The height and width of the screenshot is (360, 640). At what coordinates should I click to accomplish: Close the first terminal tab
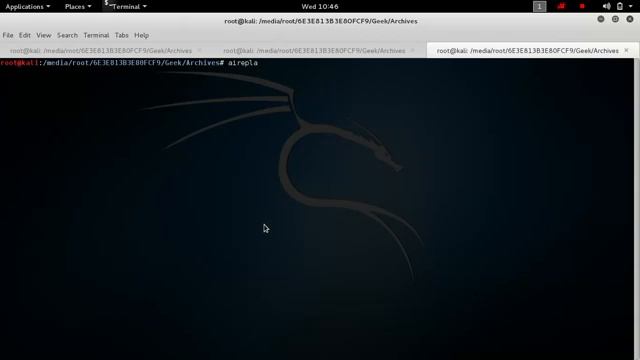(200, 50)
